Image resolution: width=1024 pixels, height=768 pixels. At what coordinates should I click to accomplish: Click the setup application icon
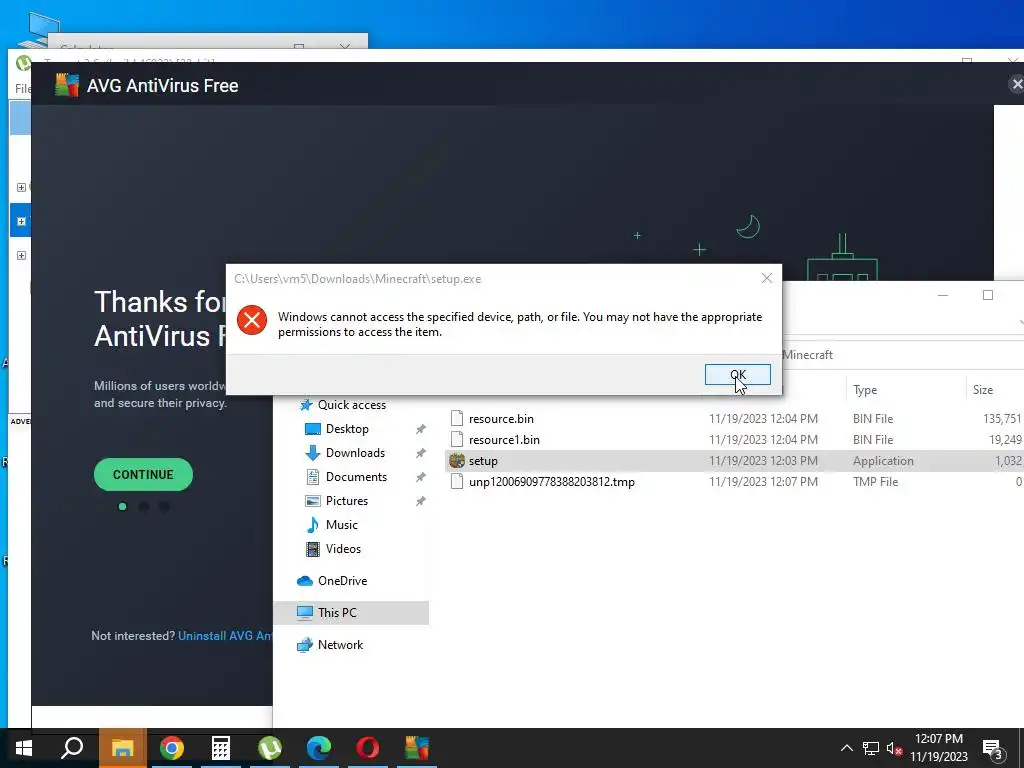click(x=457, y=460)
